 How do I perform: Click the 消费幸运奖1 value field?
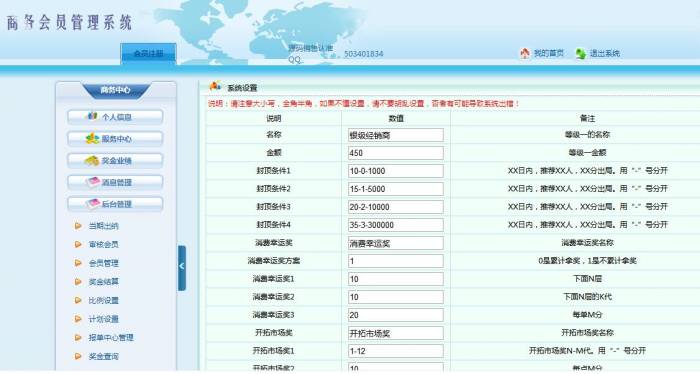396,279
